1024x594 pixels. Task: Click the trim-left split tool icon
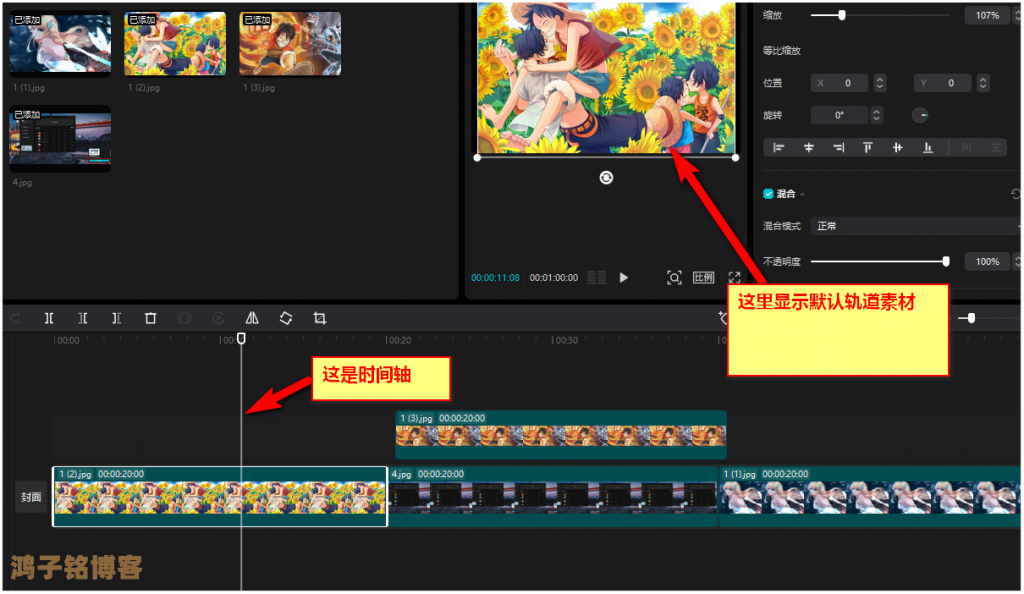click(x=83, y=318)
